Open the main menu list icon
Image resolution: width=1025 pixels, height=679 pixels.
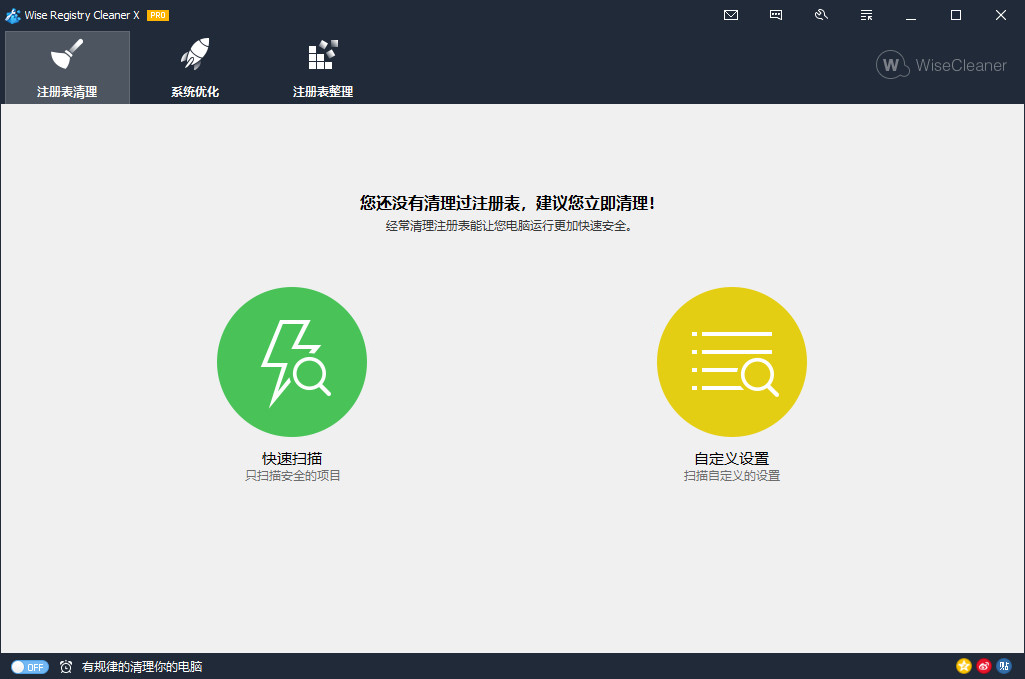pos(866,15)
